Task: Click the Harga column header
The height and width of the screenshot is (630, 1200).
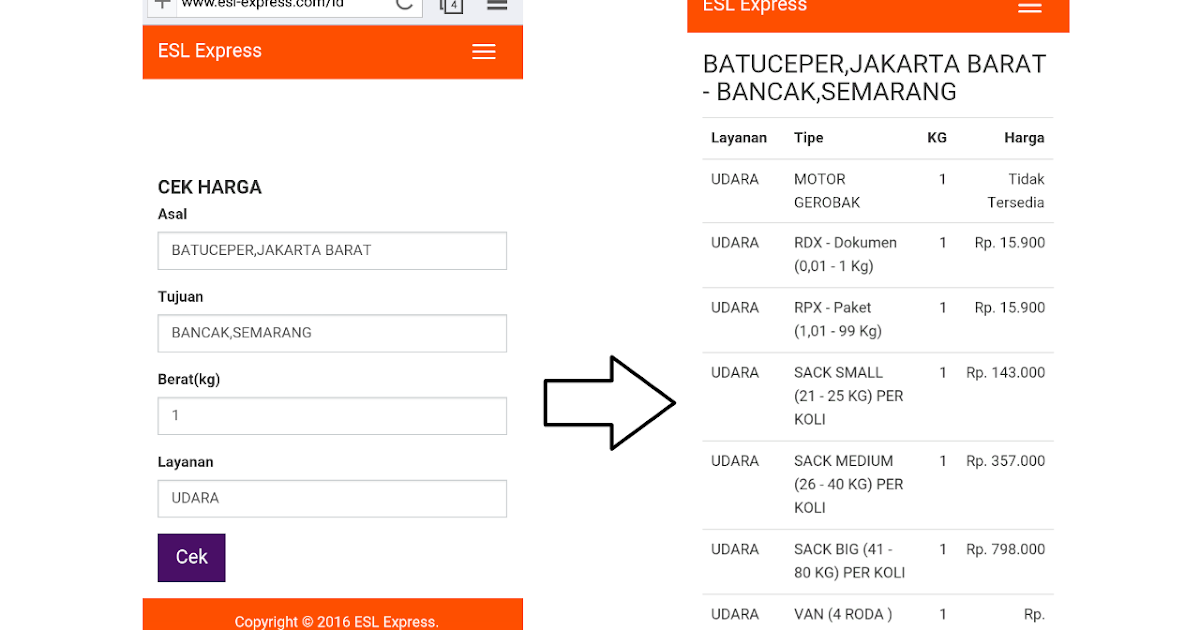Action: tap(1025, 138)
